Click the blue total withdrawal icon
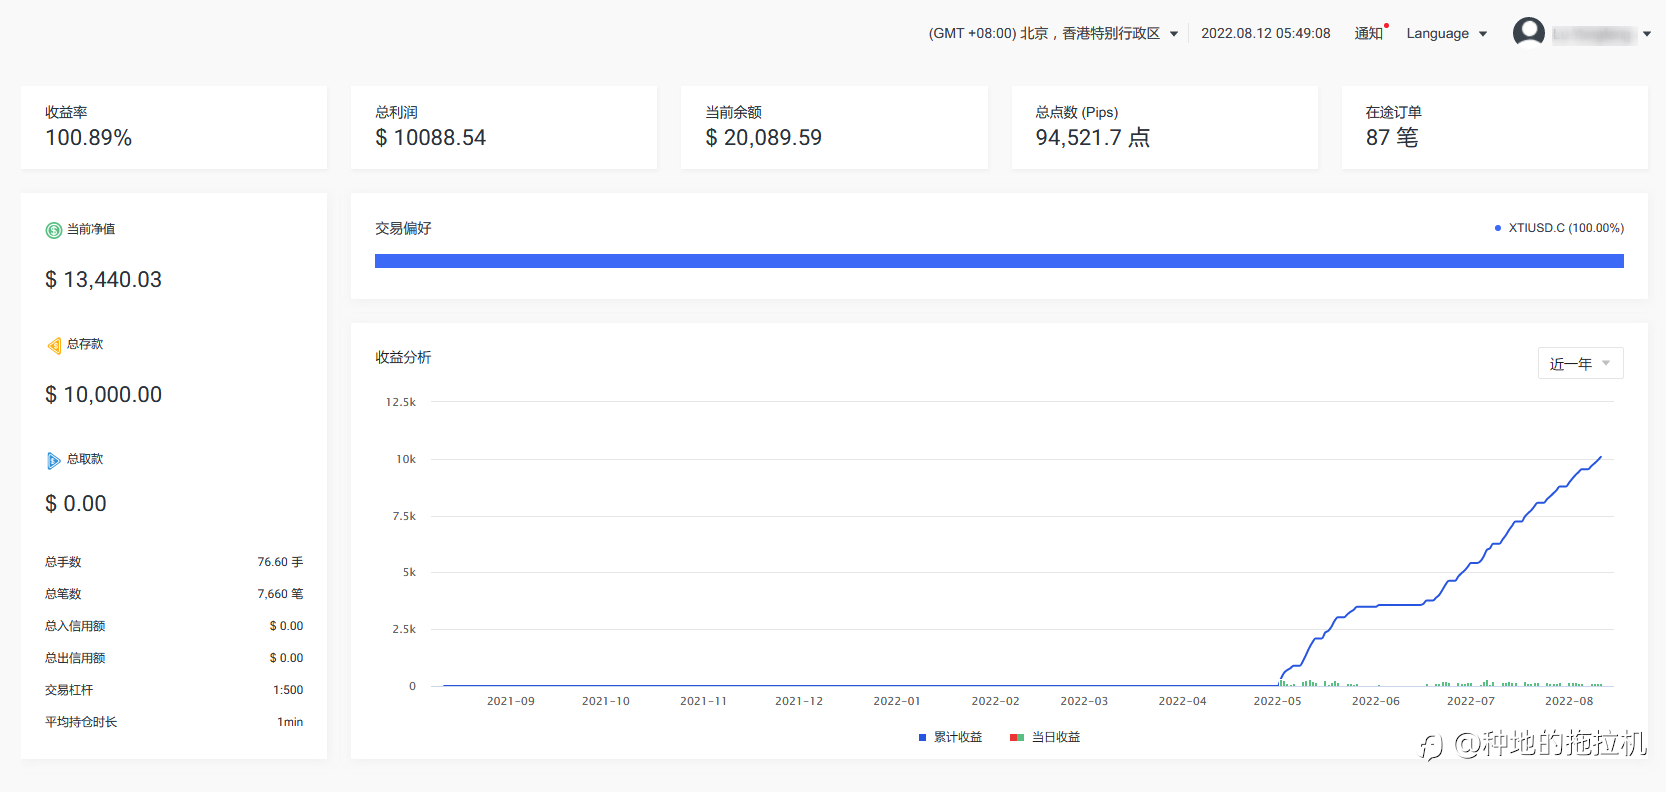 click(x=54, y=460)
